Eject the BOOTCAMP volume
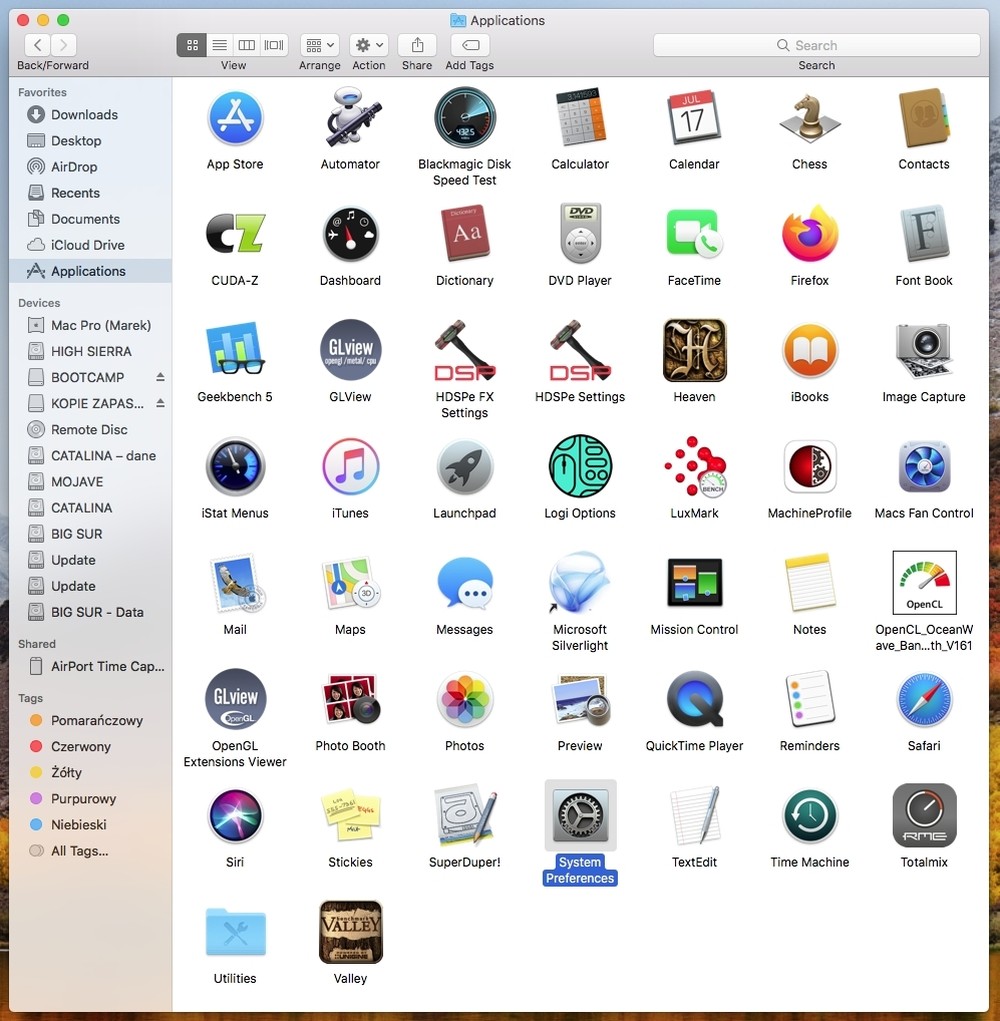 (x=160, y=377)
